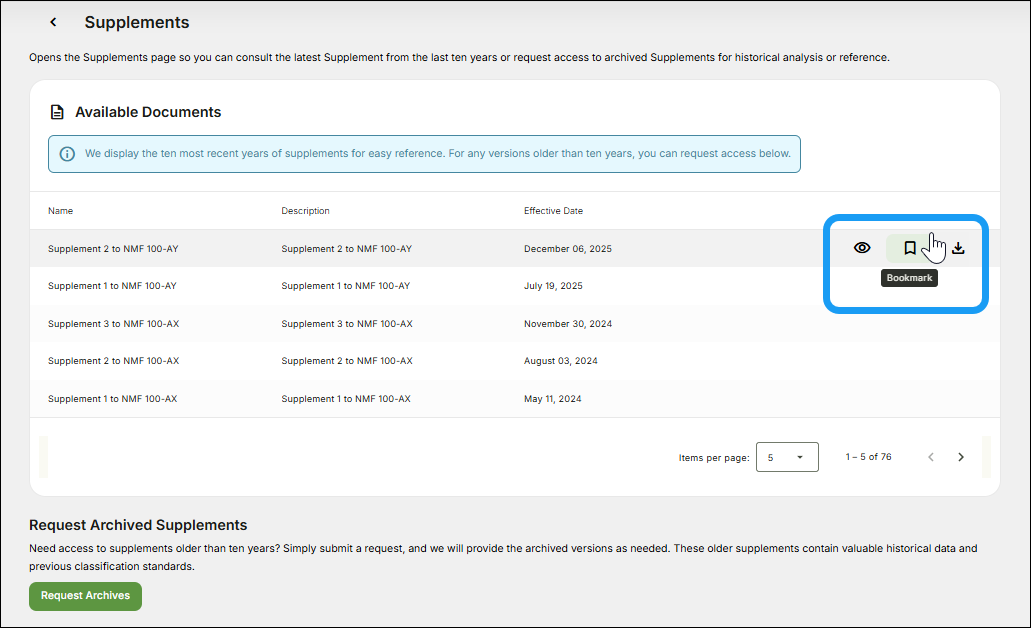This screenshot has height=628, width=1031.
Task: Click the Effective Date column header
Action: pos(553,211)
